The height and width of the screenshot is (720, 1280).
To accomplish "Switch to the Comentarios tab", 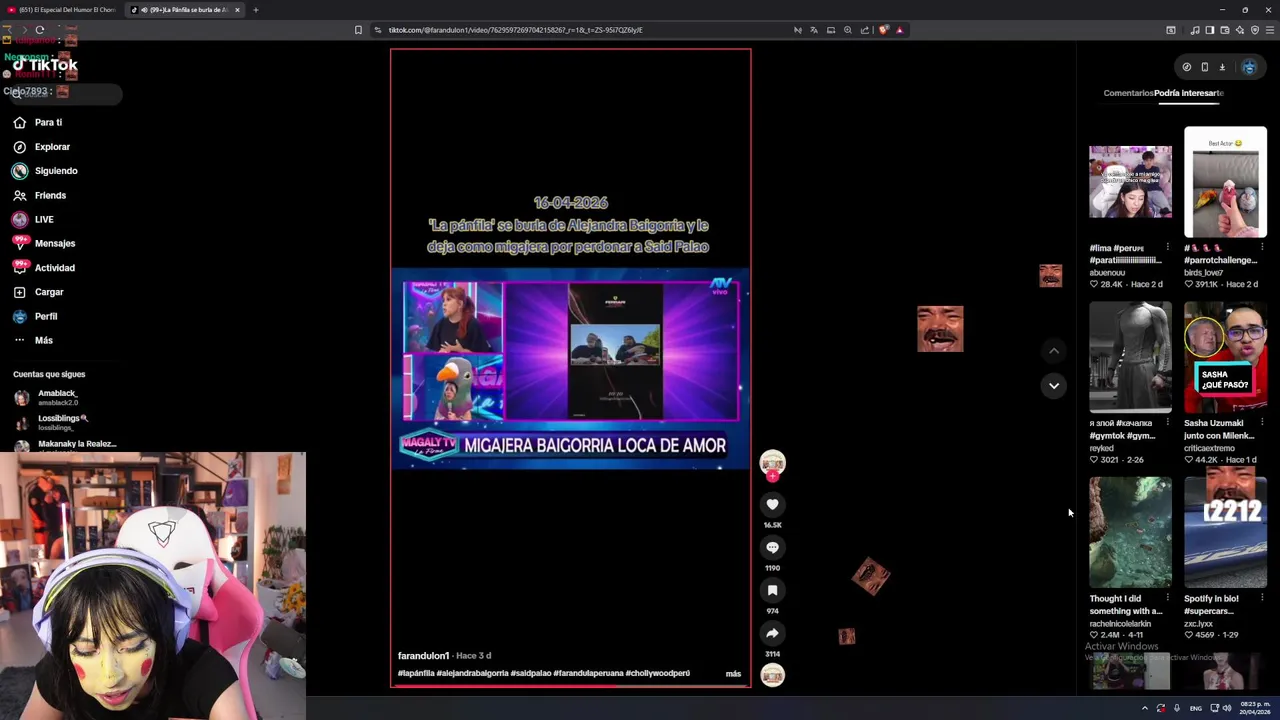I will 1128,93.
